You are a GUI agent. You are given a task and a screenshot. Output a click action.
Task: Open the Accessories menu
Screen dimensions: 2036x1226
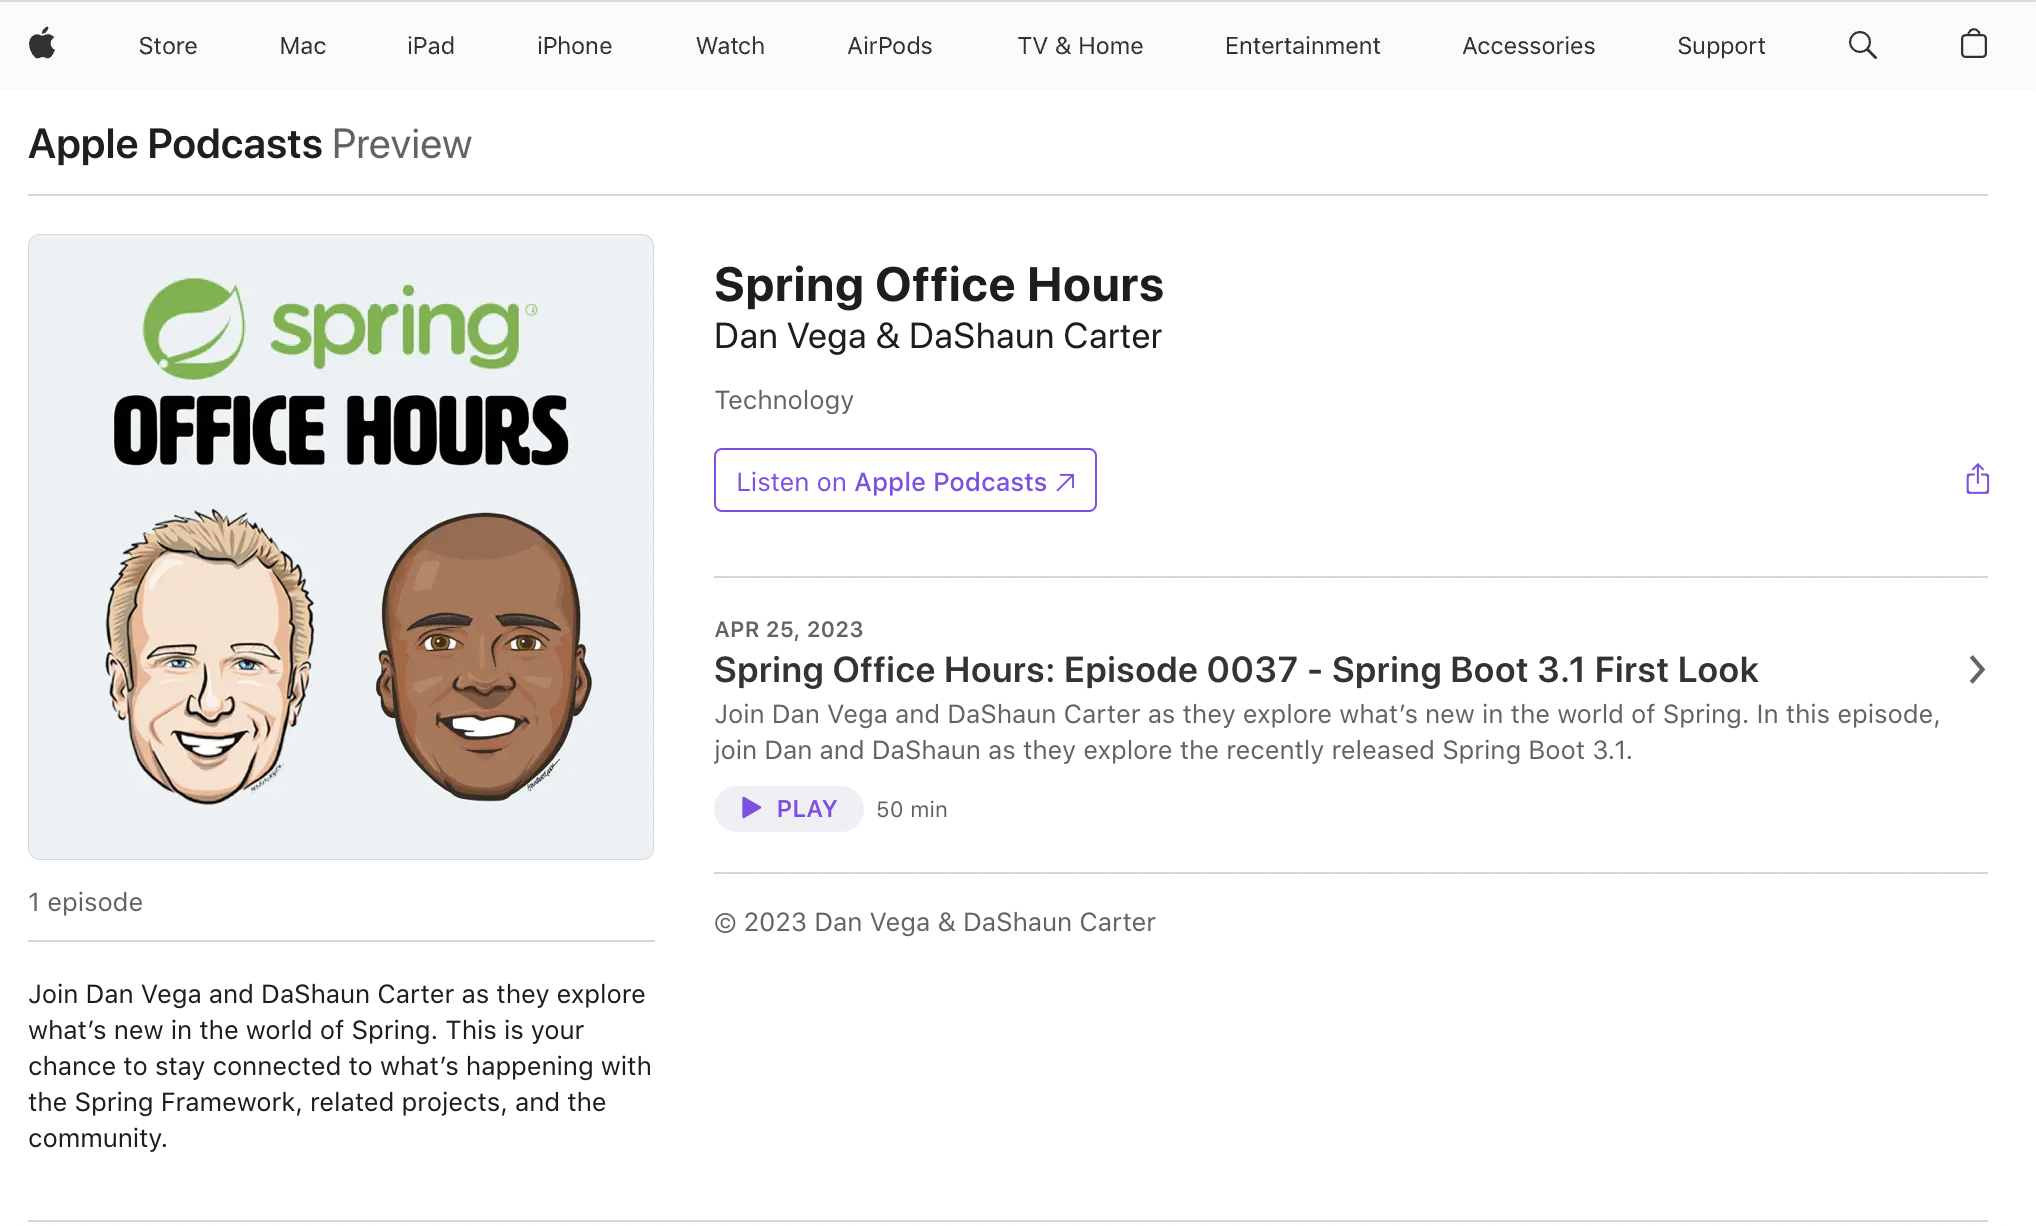pyautogui.click(x=1528, y=46)
